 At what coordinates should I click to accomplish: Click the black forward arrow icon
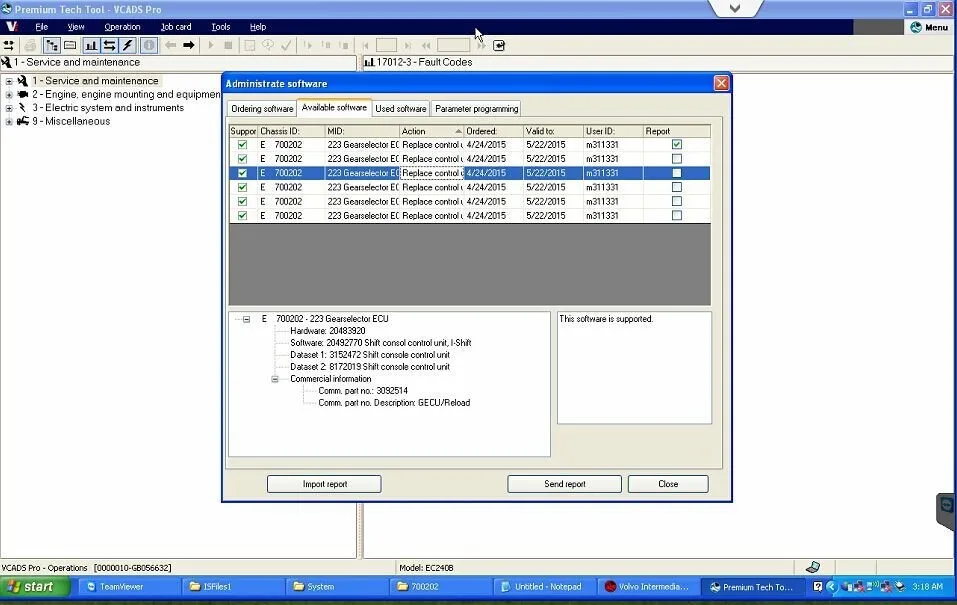(x=189, y=45)
